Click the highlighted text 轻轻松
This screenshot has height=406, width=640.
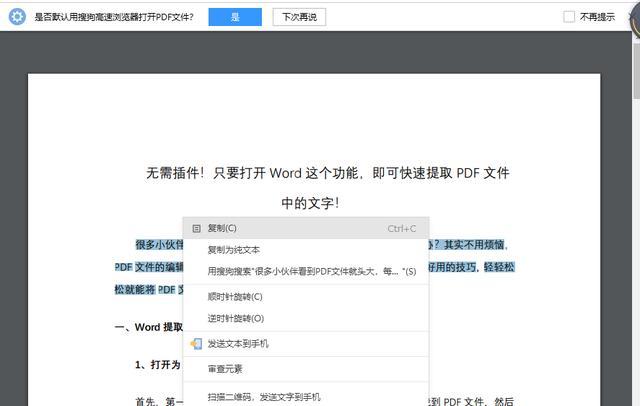(499, 267)
